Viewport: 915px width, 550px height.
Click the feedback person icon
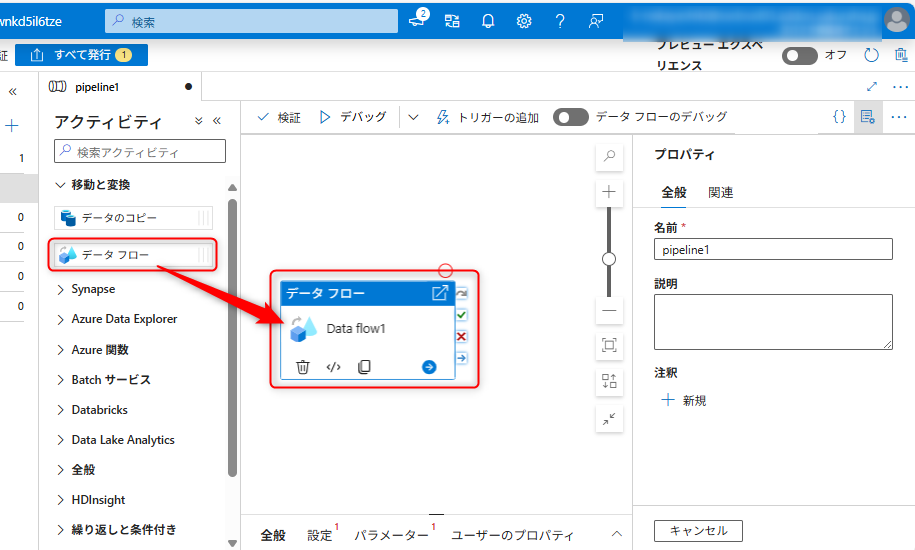tap(596, 22)
